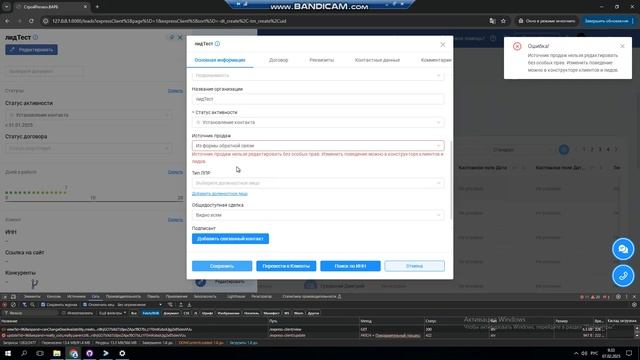Open the top dropdown in the modal form
The width and height of the screenshot is (640, 360).
tap(318, 76)
